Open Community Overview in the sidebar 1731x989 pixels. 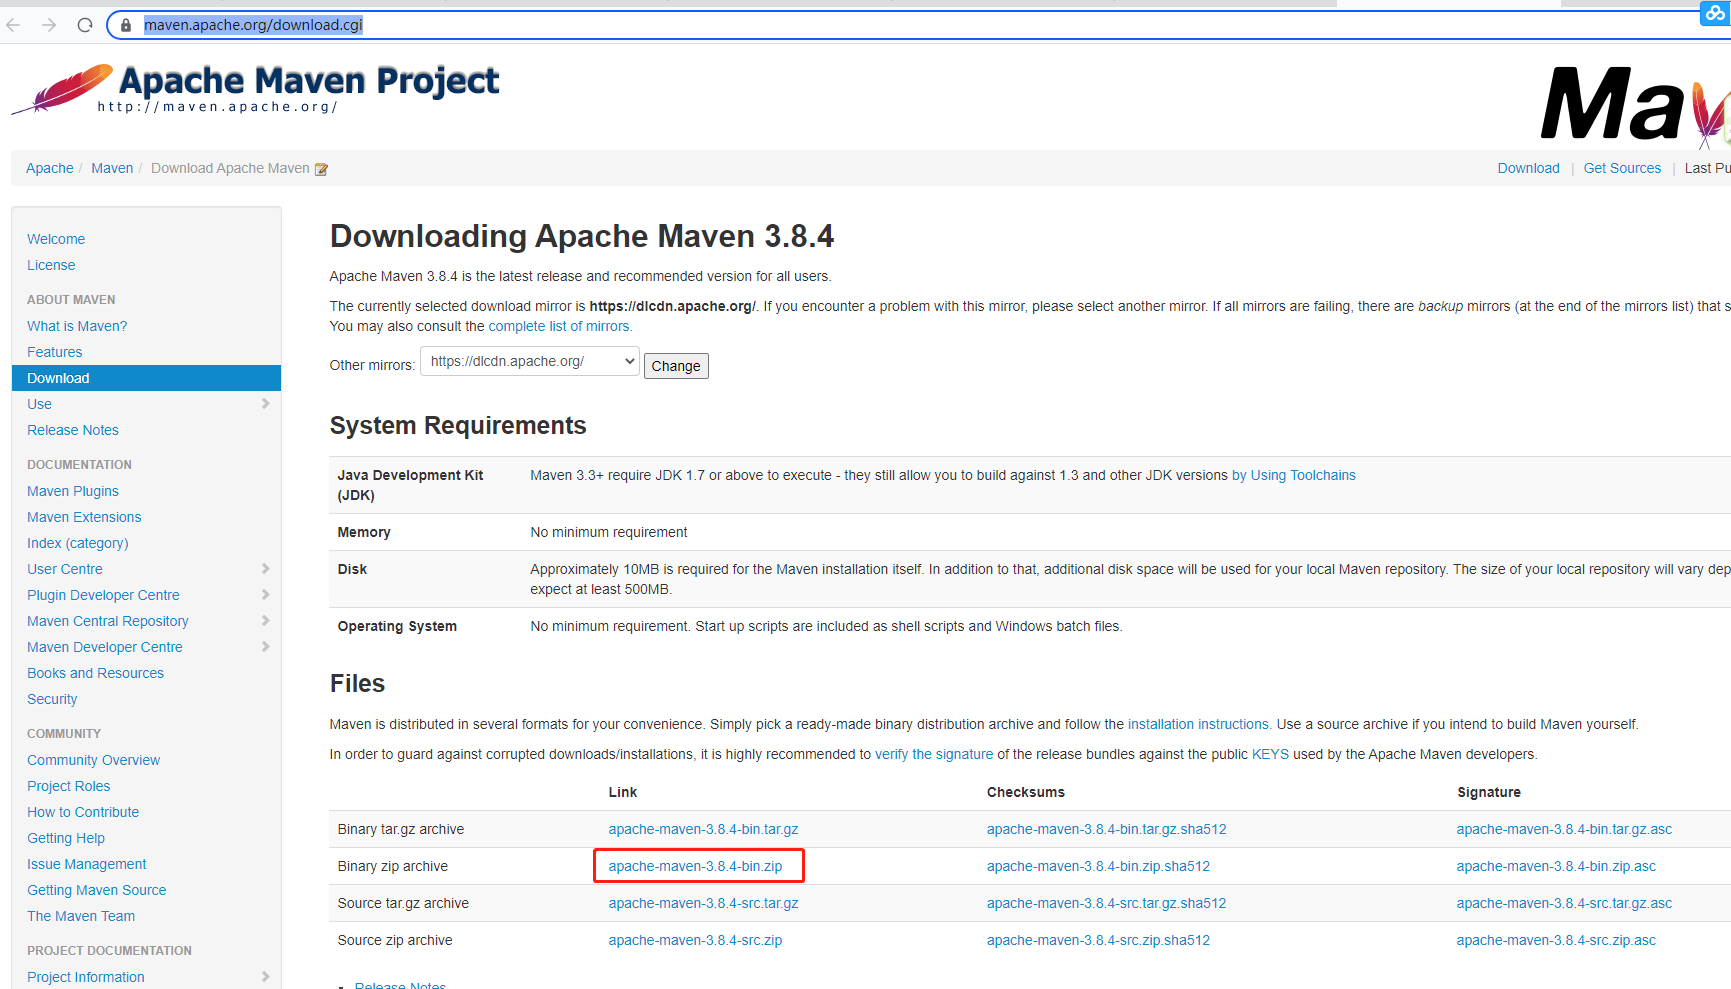pyautogui.click(x=94, y=760)
